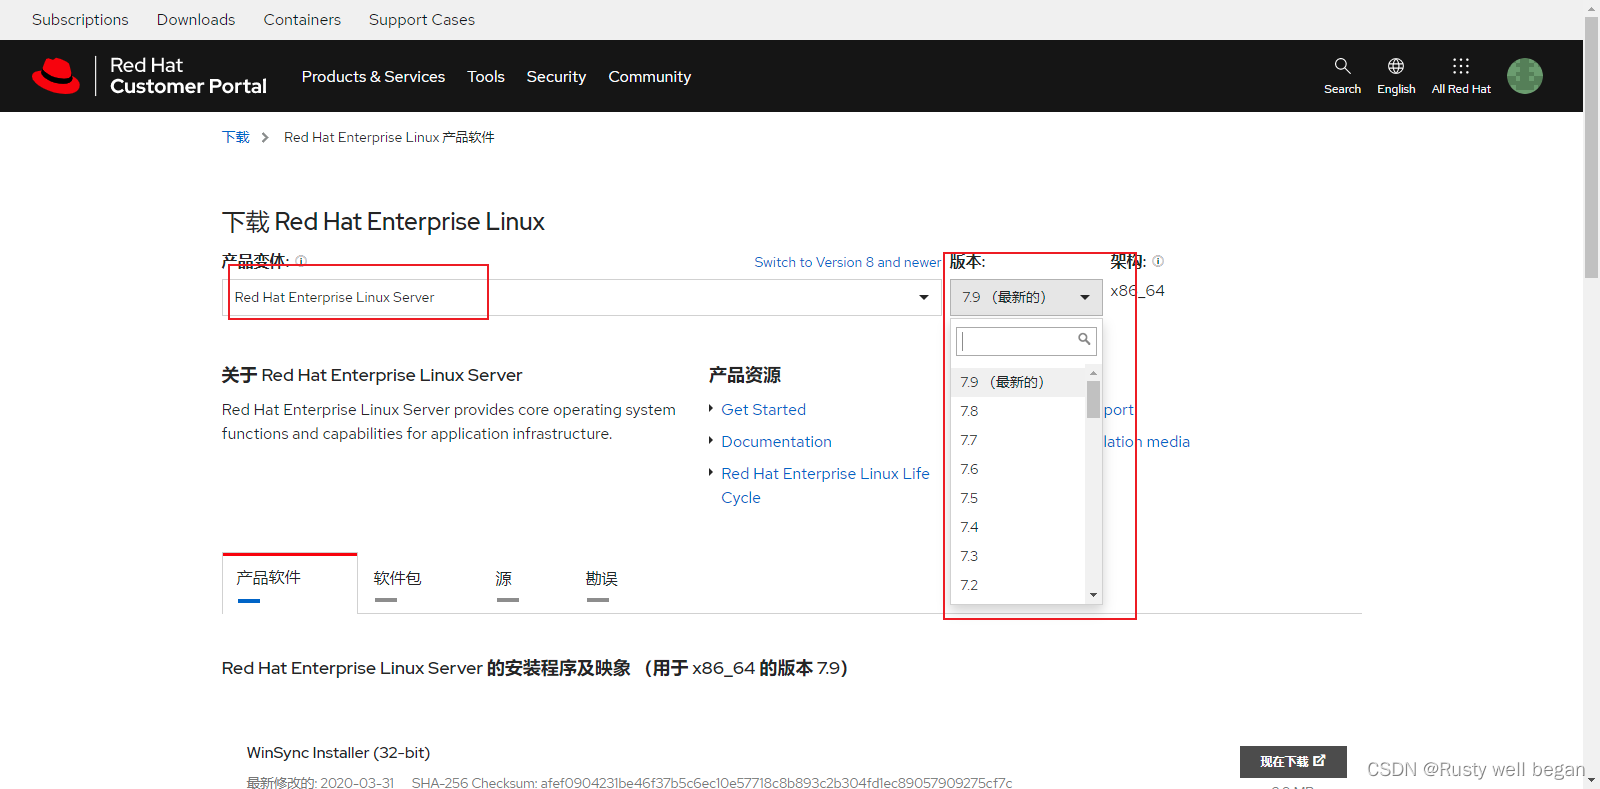The image size is (1600, 789).
Task: Open the Downloads menu item
Action: pos(196,19)
